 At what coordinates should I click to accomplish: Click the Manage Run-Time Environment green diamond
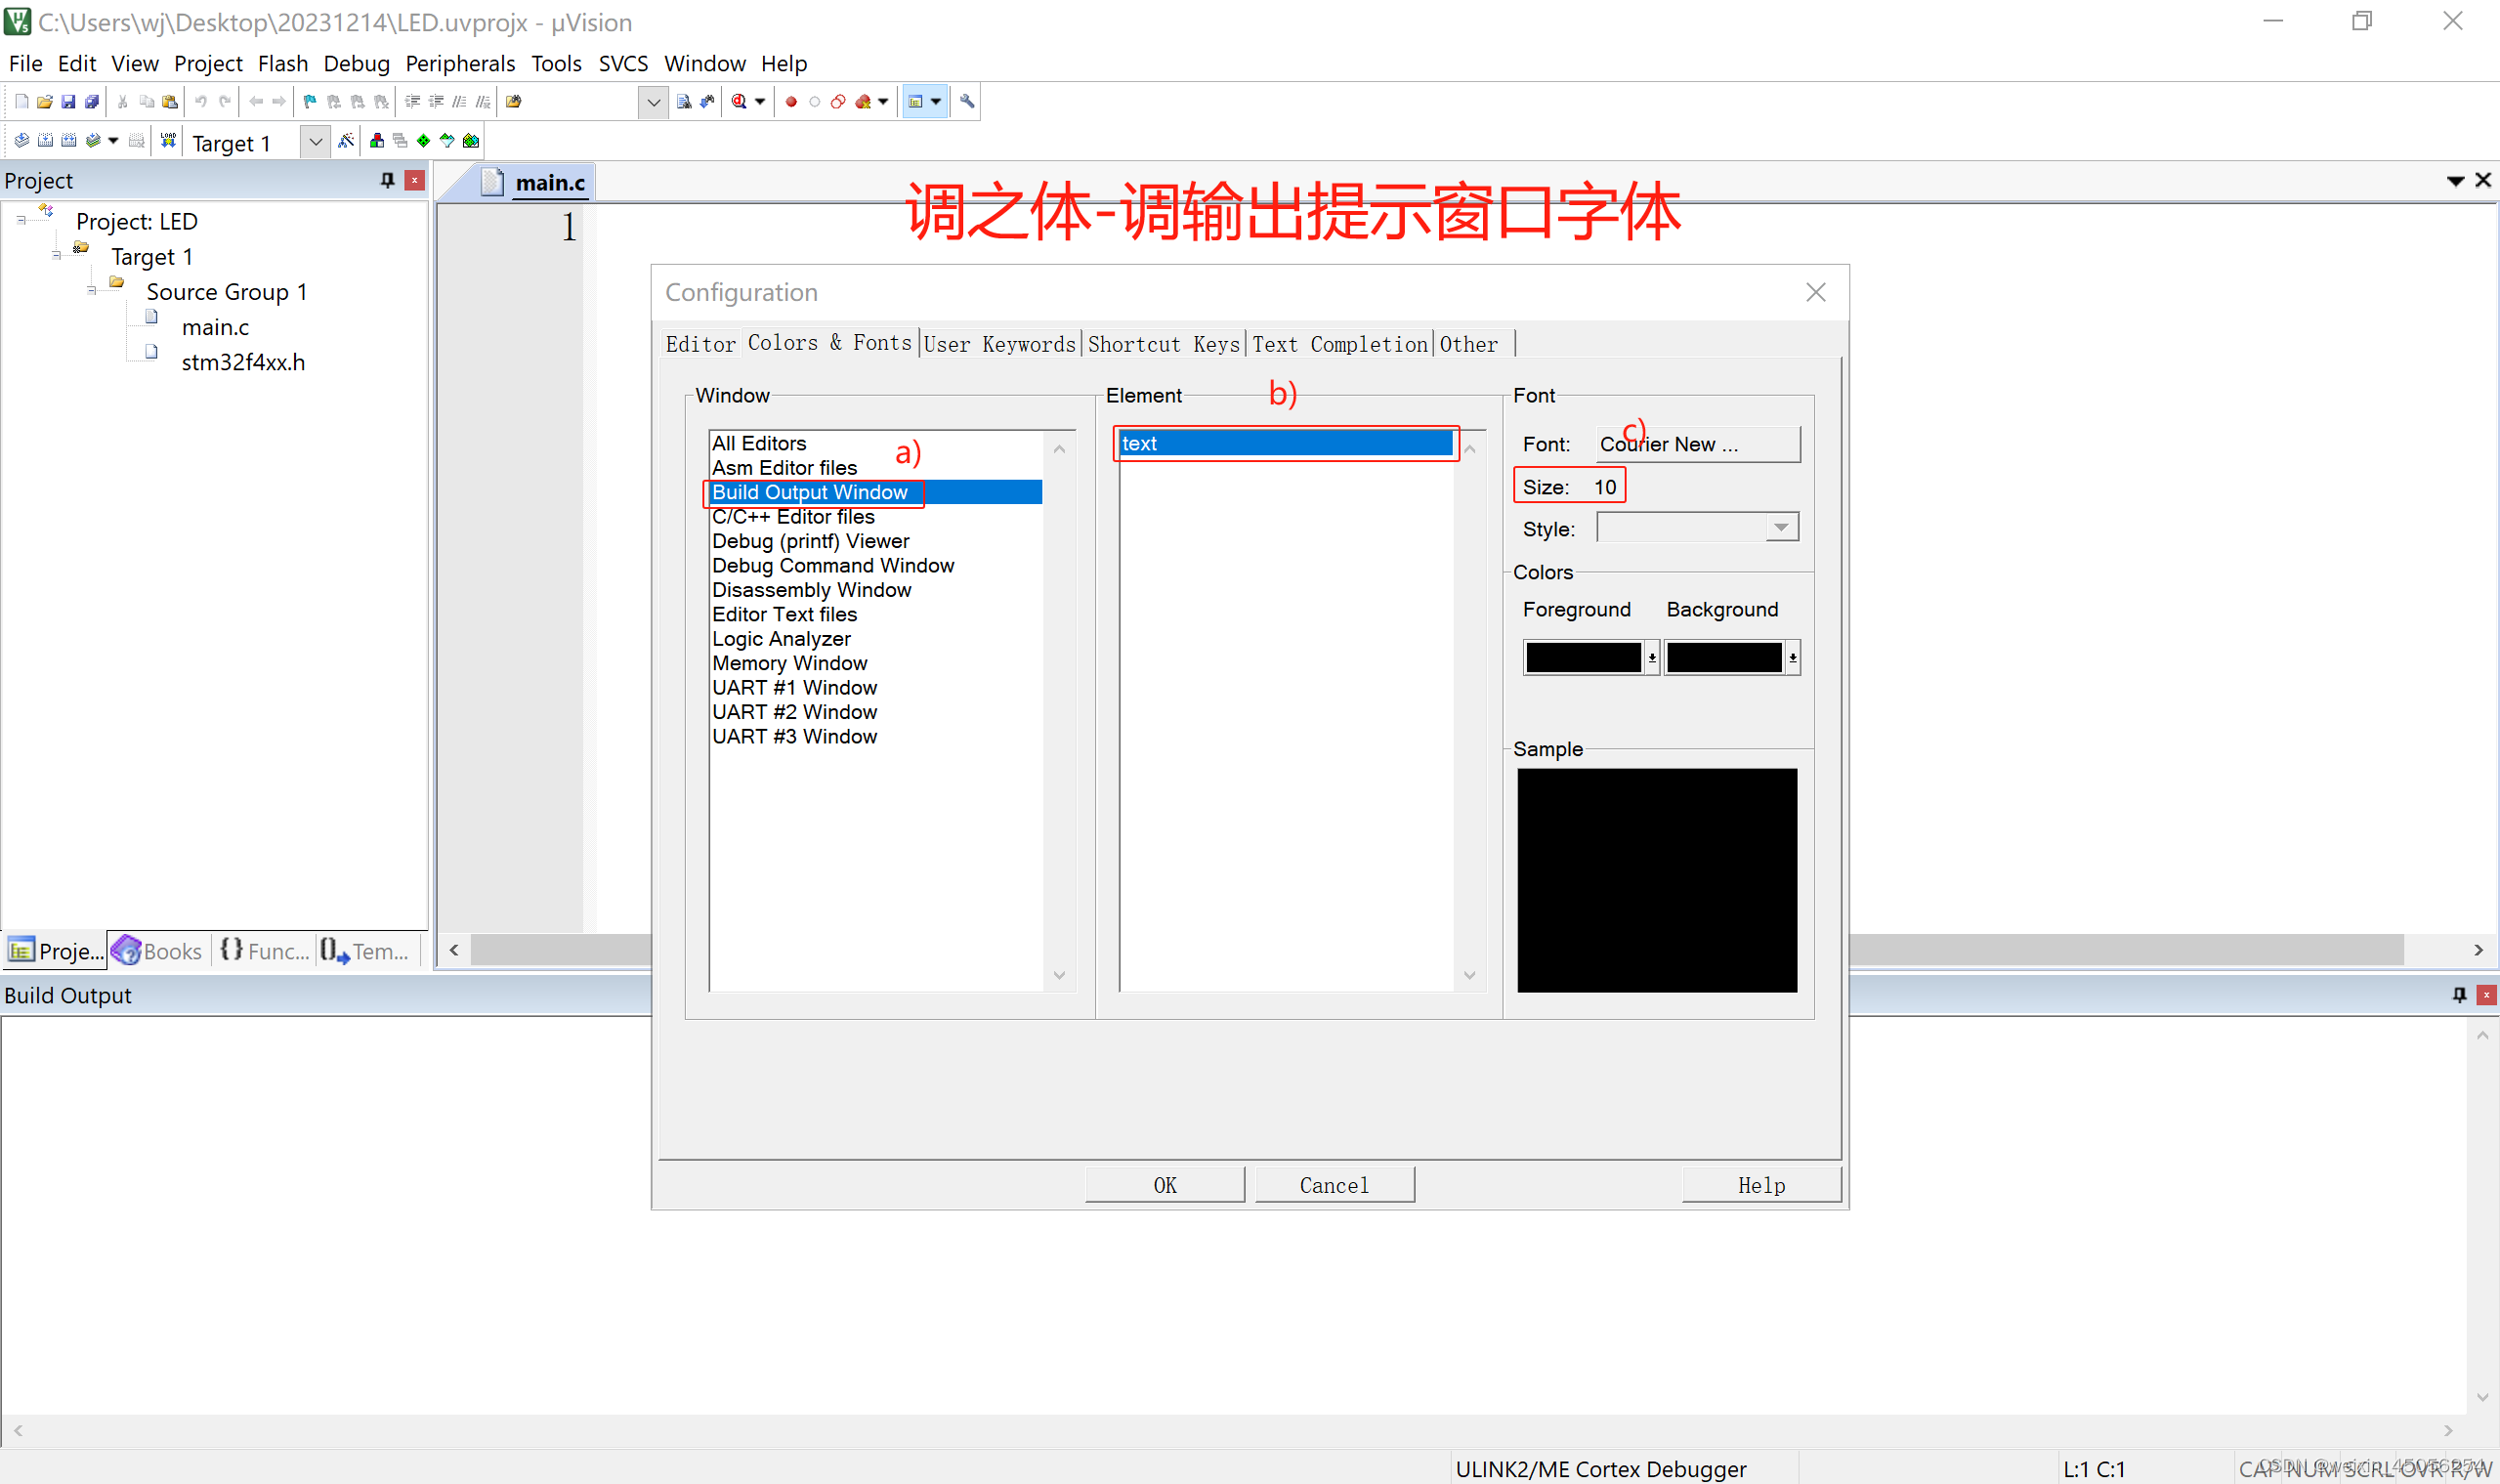tap(424, 140)
